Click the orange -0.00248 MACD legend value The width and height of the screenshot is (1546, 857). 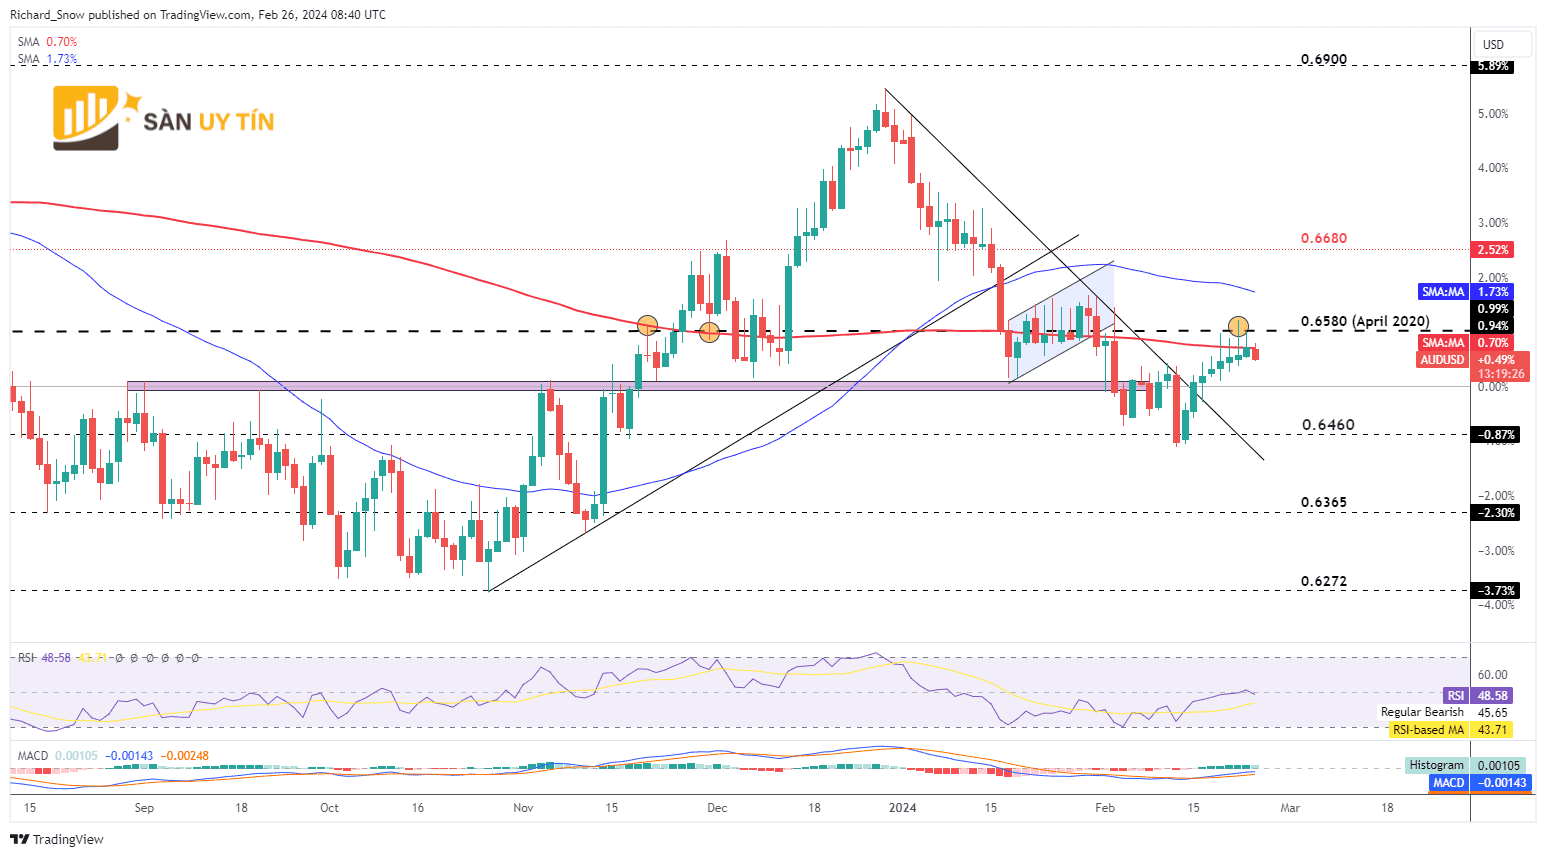click(x=184, y=755)
